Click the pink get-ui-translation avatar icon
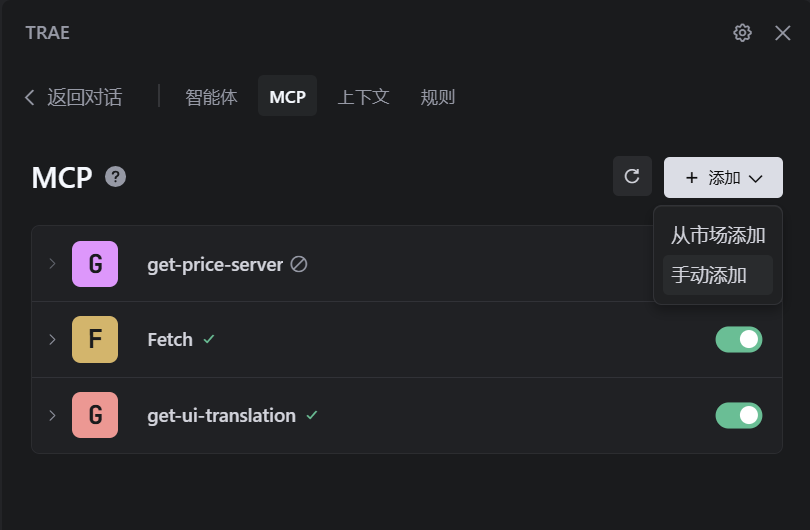This screenshot has height=530, width=810. pos(95,415)
